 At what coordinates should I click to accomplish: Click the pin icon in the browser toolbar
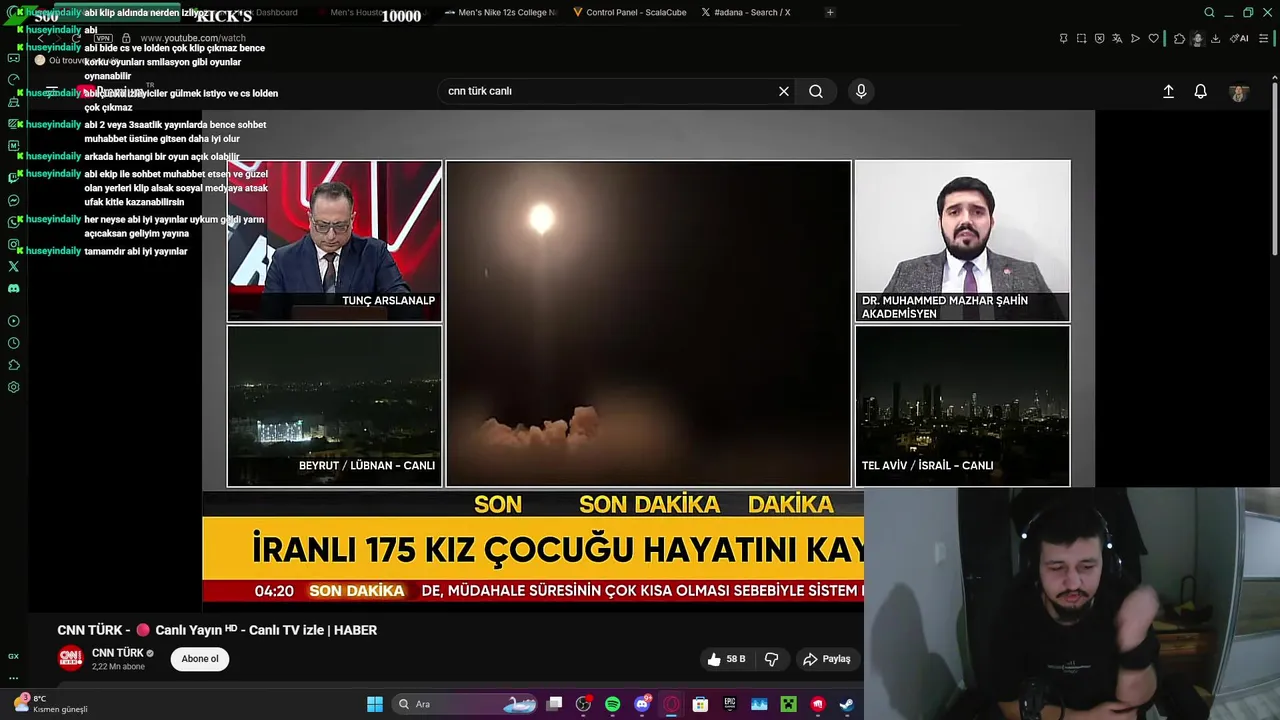click(x=1063, y=38)
